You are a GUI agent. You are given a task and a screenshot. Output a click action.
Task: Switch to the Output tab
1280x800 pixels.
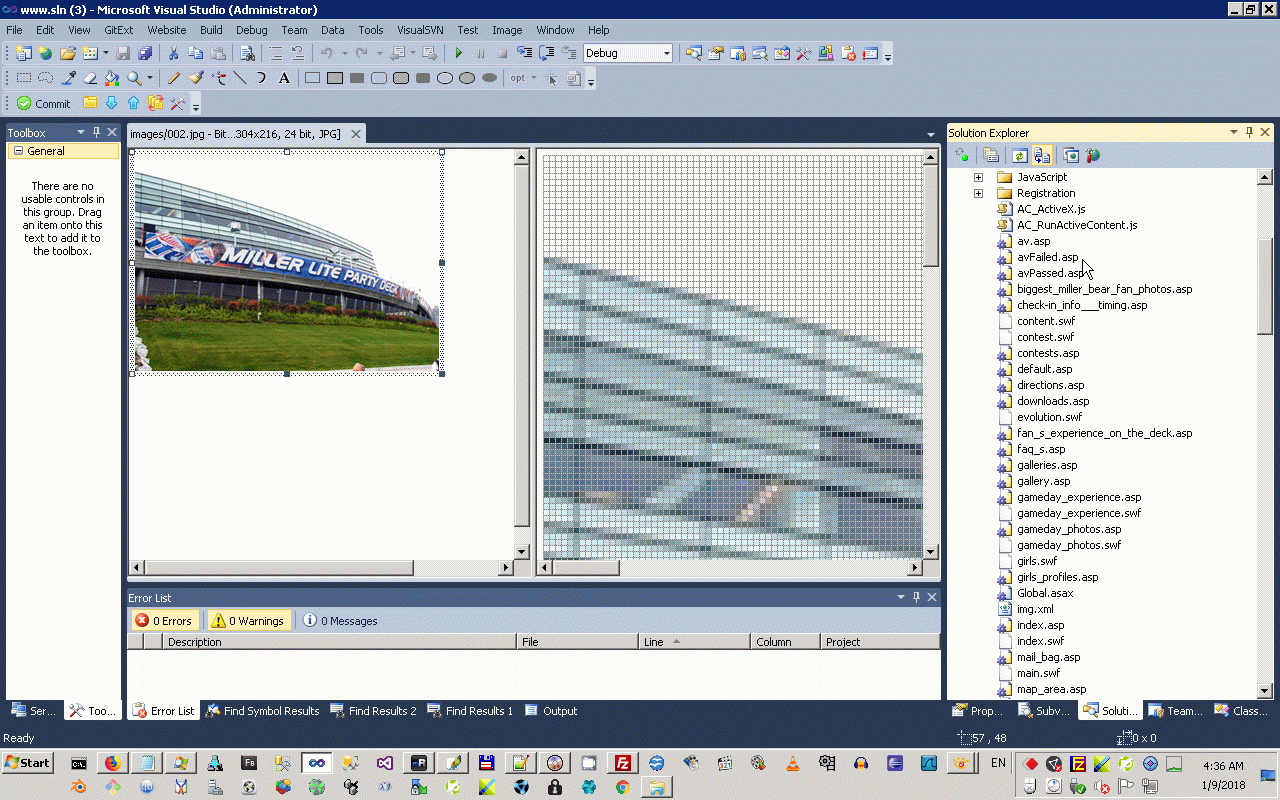tap(551, 711)
